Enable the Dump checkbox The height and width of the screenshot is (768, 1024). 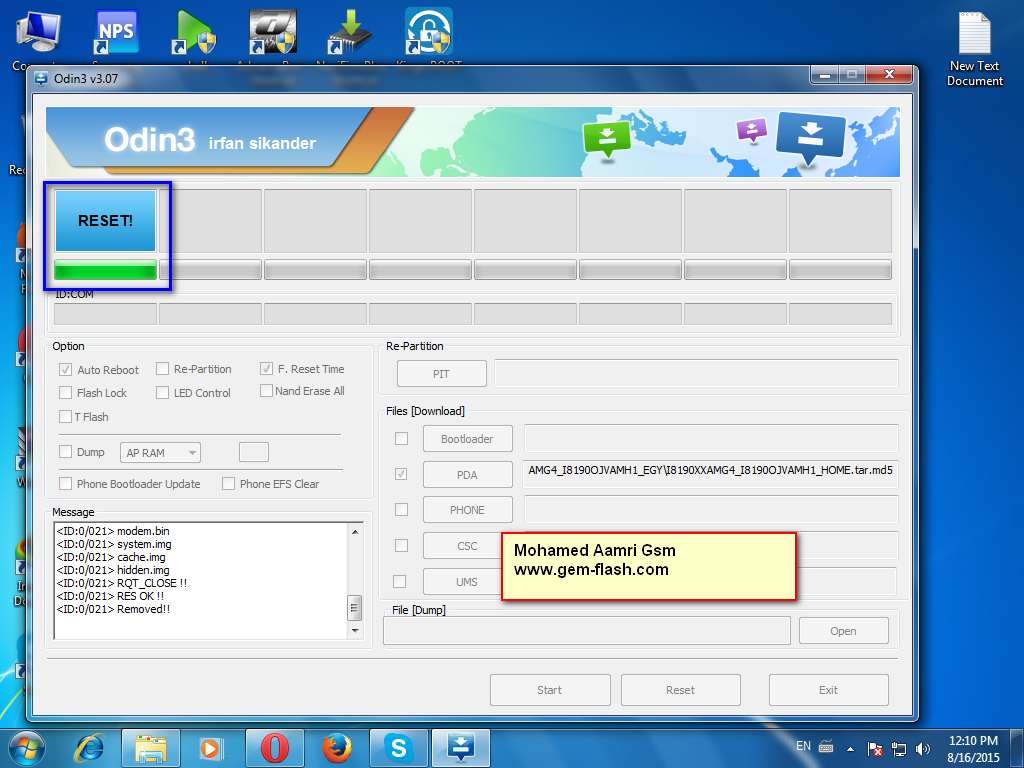[65, 452]
